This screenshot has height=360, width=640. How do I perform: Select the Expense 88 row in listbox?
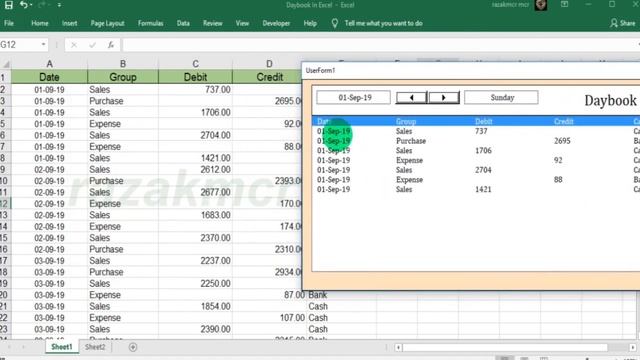click(x=476, y=180)
